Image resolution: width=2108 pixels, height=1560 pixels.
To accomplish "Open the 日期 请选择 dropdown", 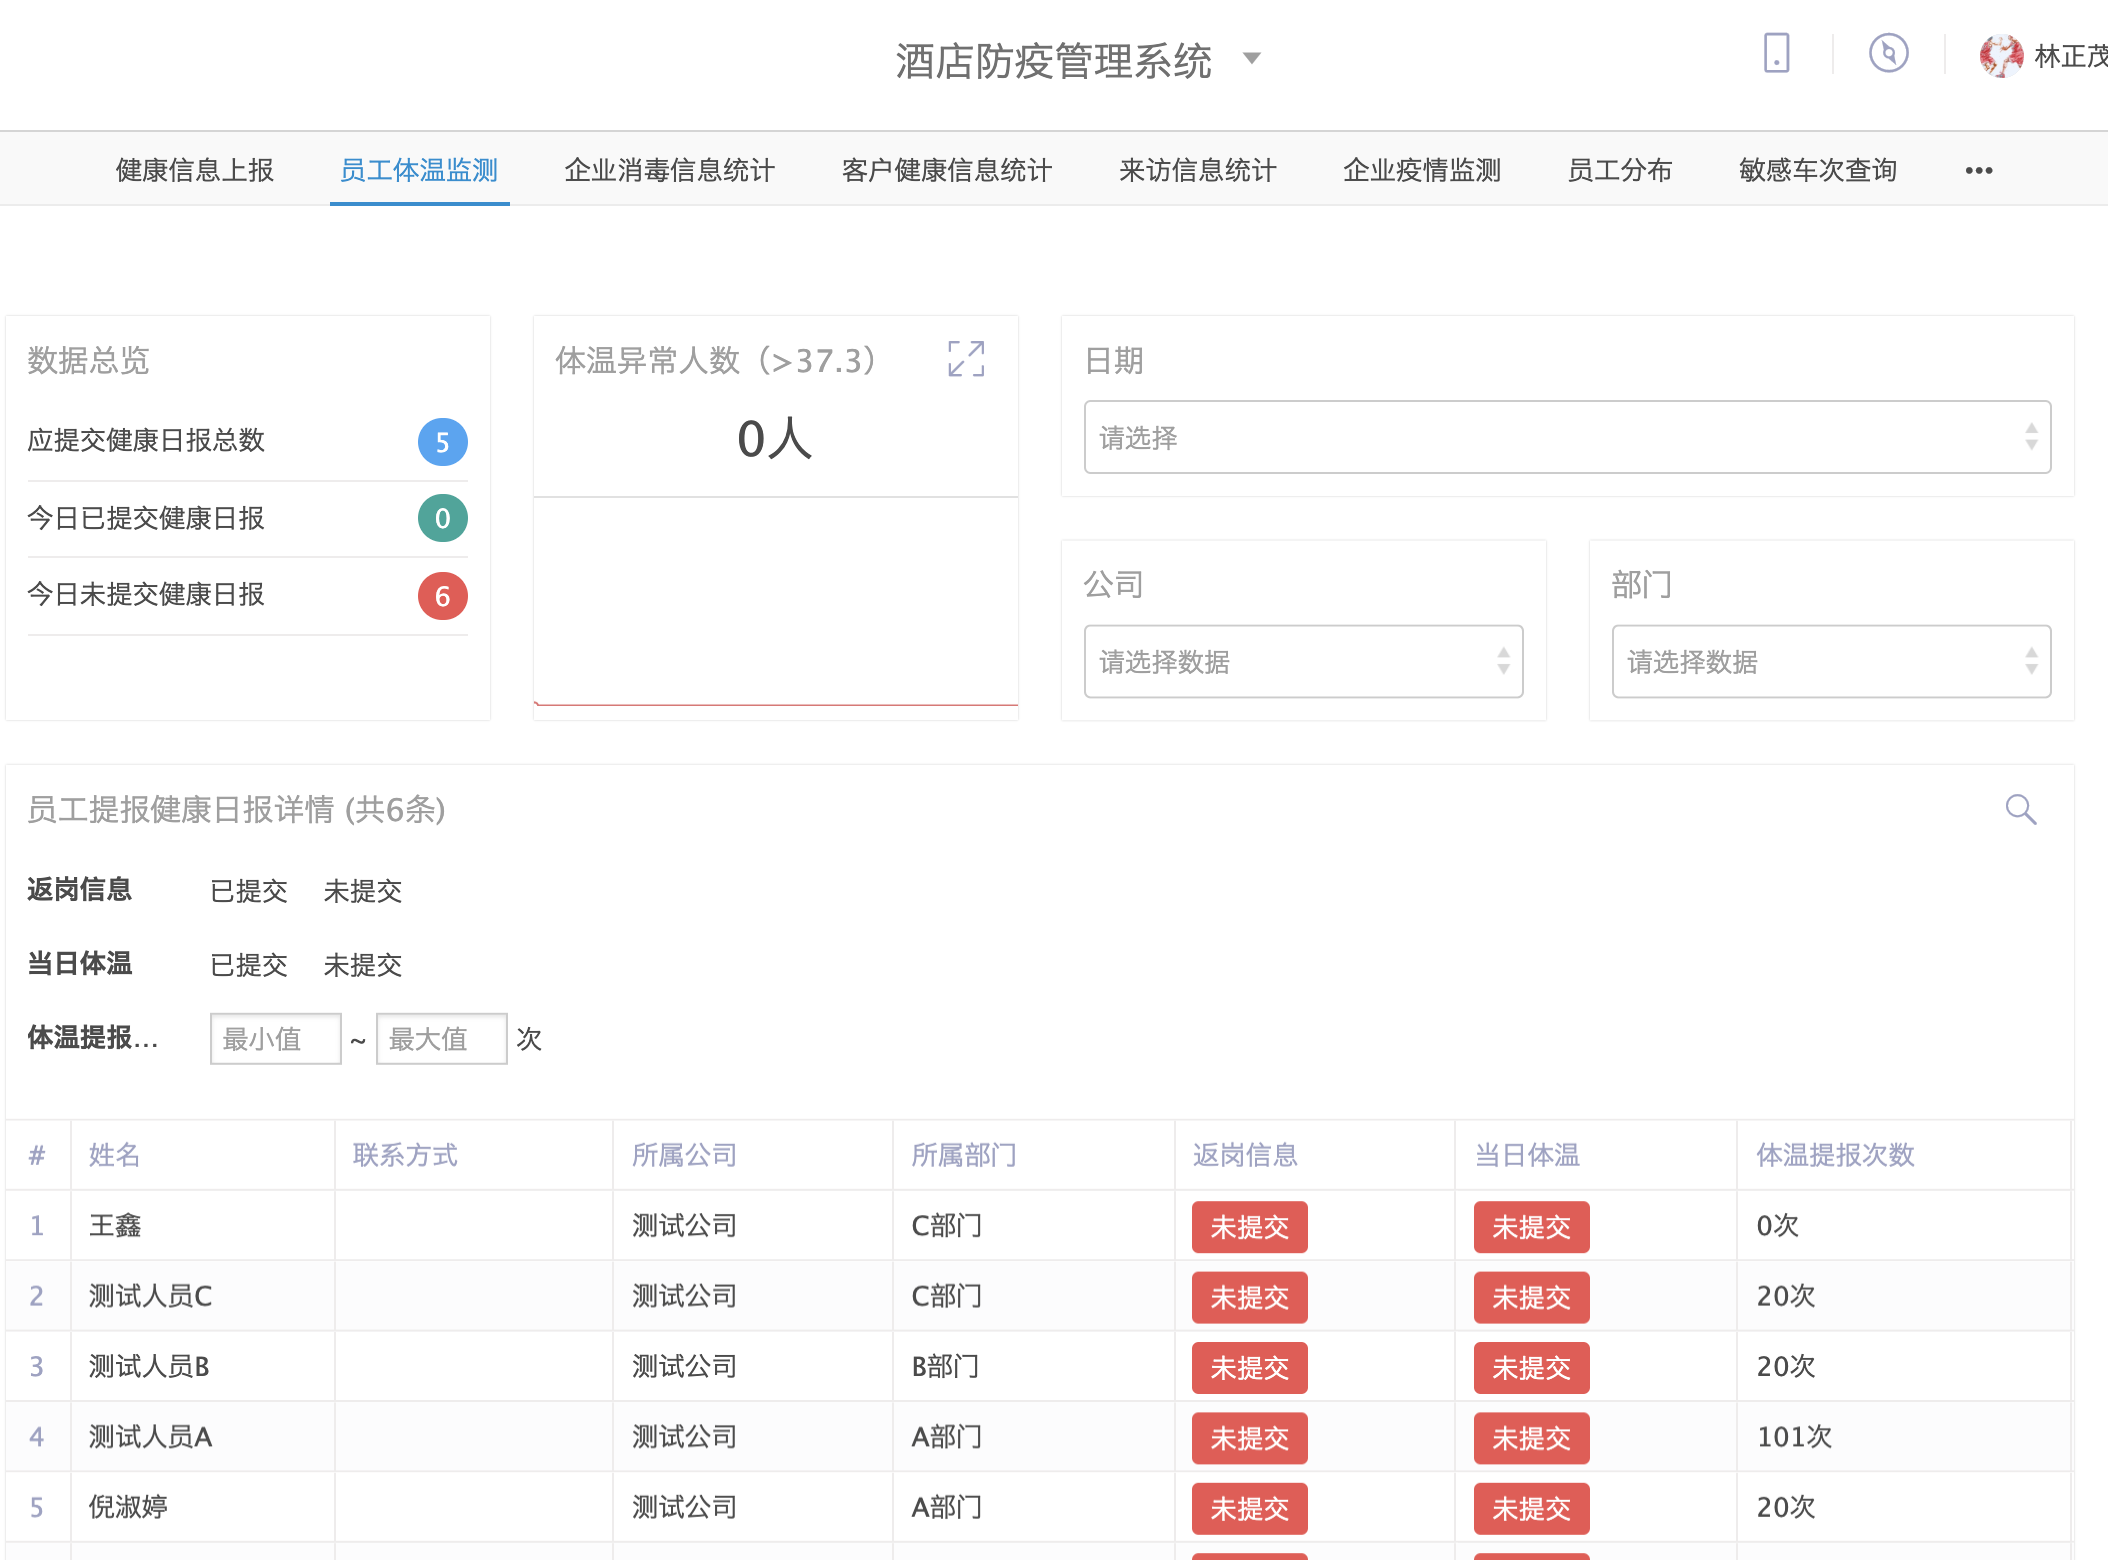I will click(1567, 437).
